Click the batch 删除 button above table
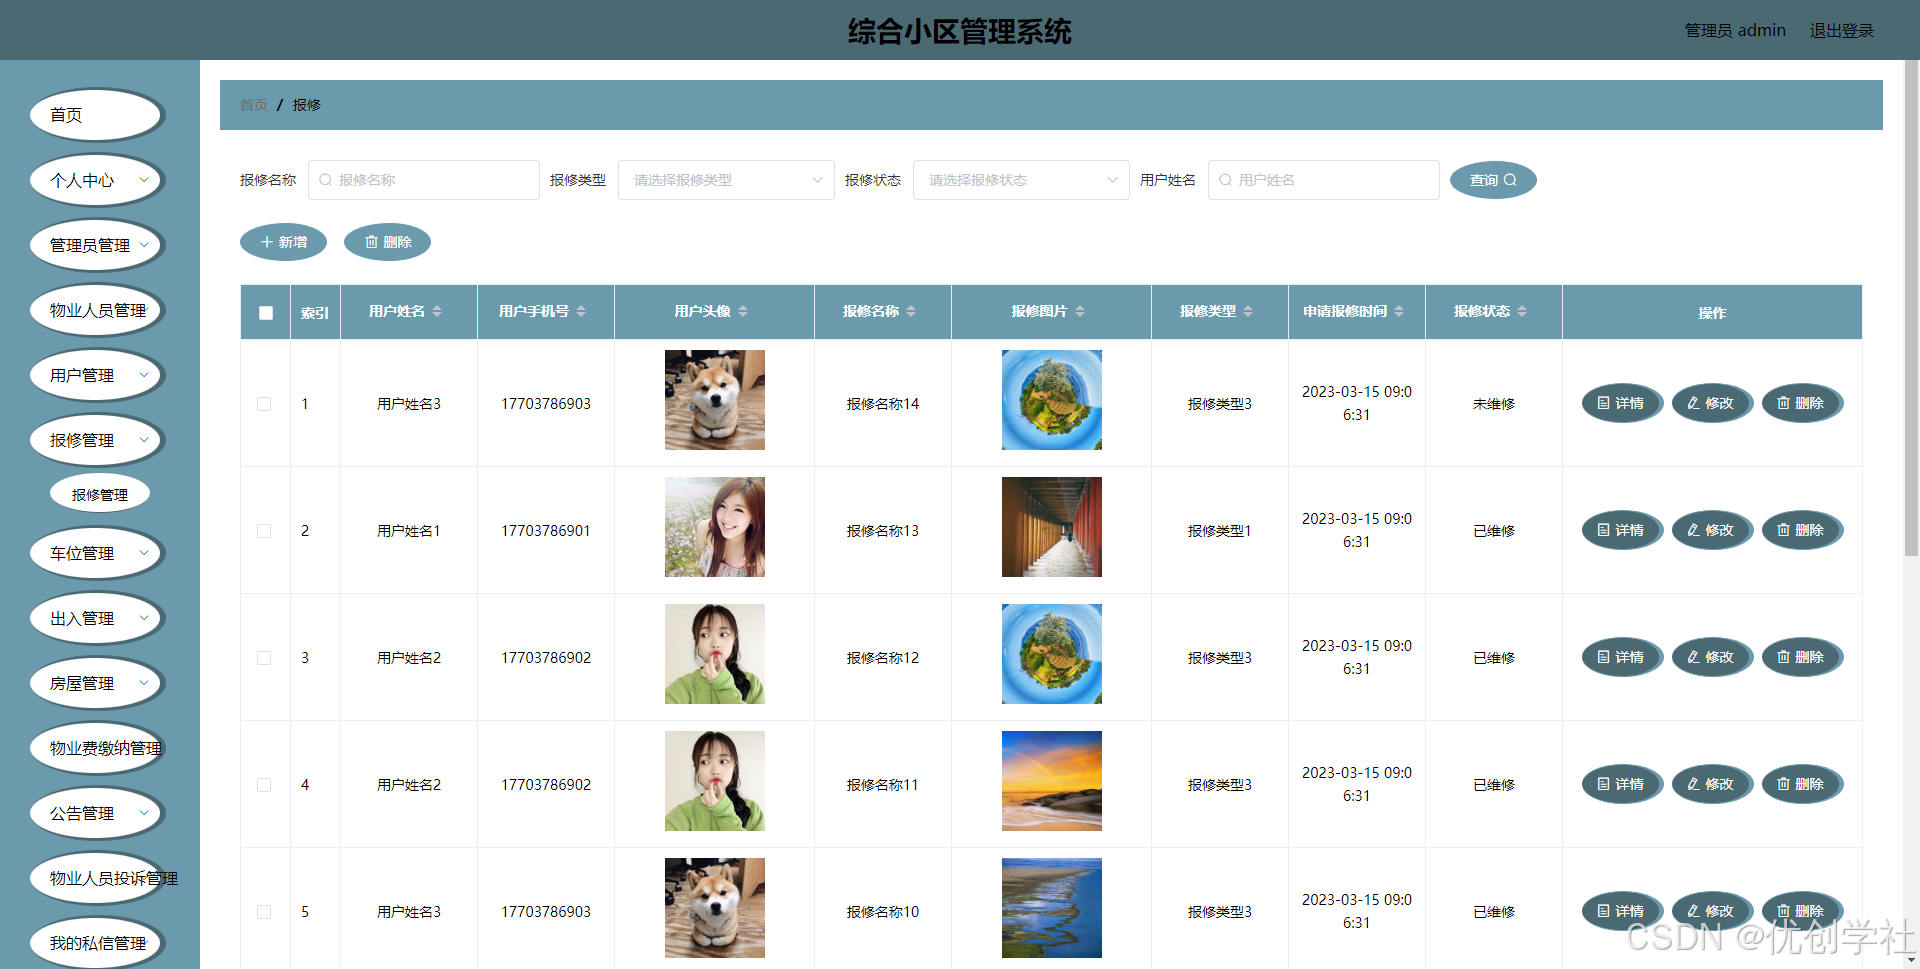Screen dimensions: 1920x969 click(387, 242)
